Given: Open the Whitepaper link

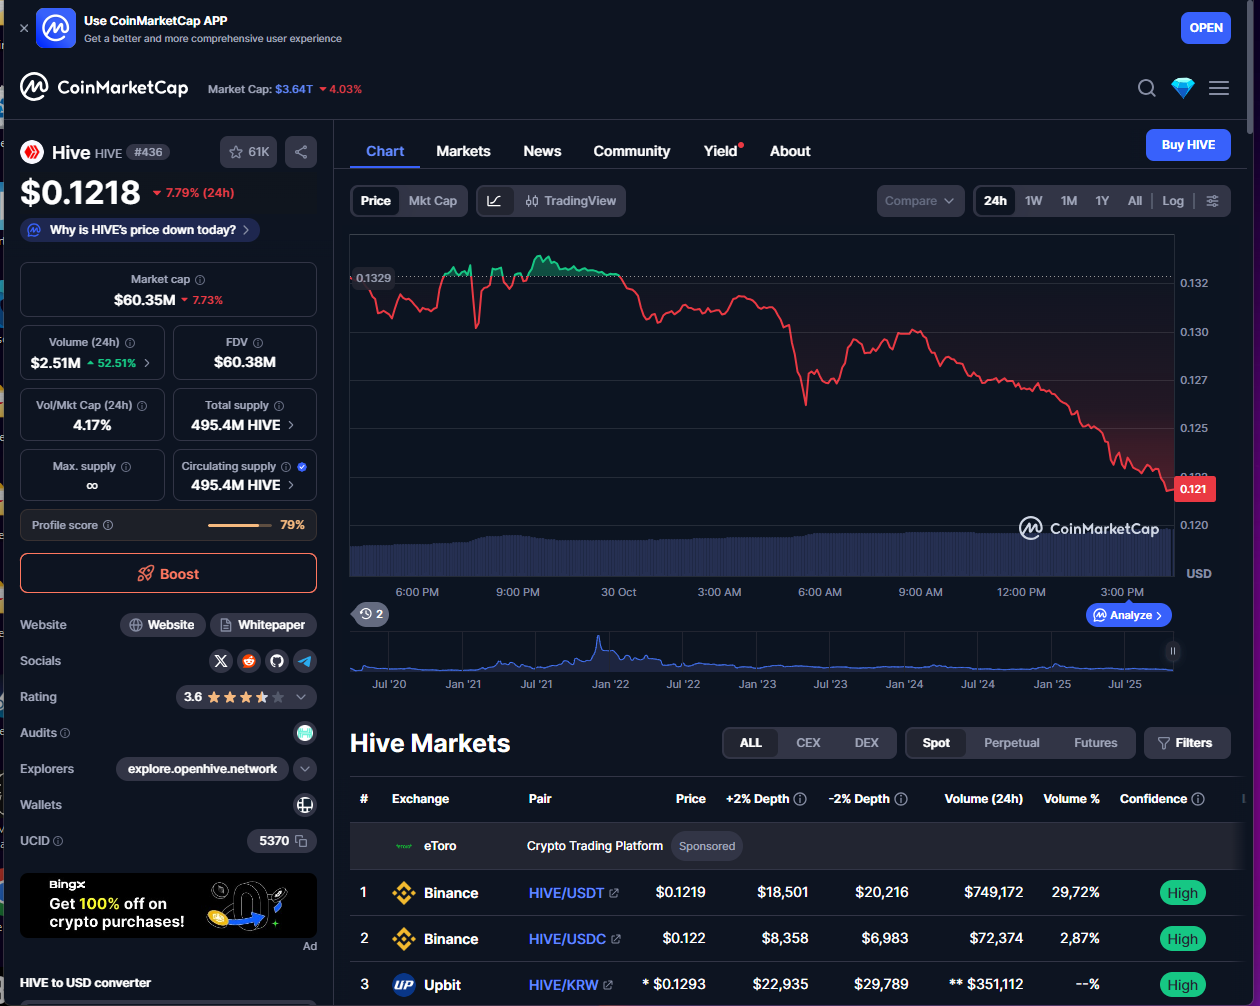Looking at the screenshot, I should [263, 625].
